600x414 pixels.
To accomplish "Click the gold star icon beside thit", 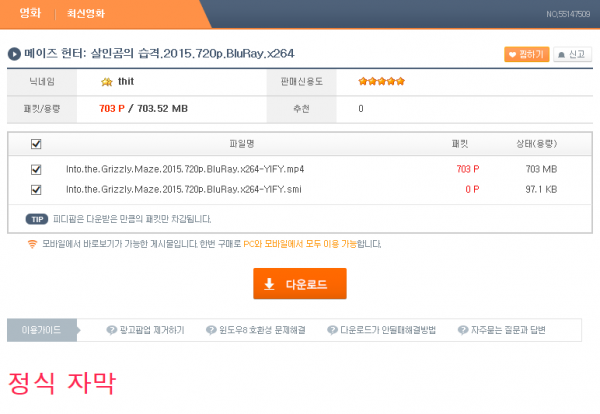I will (x=106, y=81).
